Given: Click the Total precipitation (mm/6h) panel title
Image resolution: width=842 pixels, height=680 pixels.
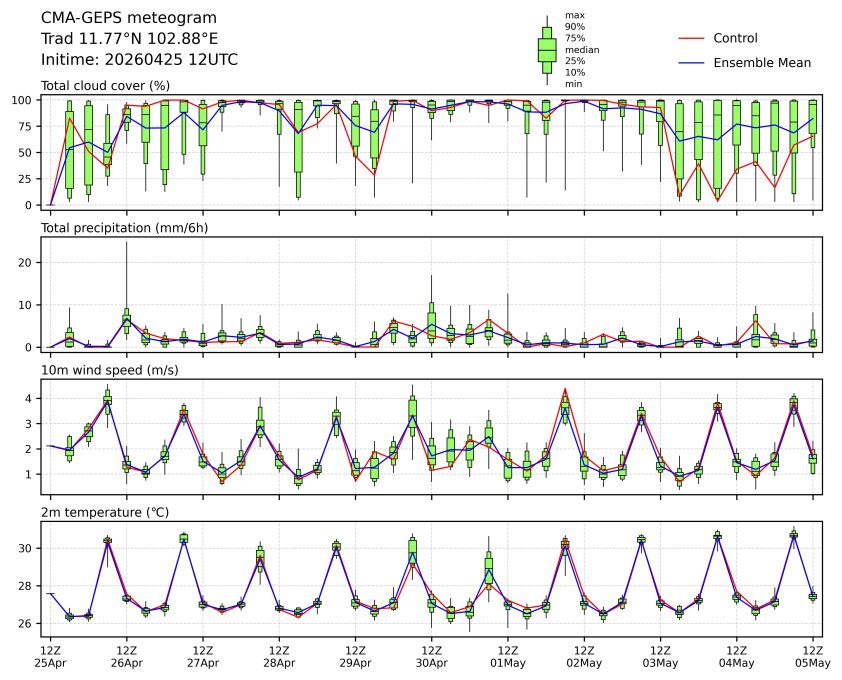Looking at the screenshot, I should point(121,228).
